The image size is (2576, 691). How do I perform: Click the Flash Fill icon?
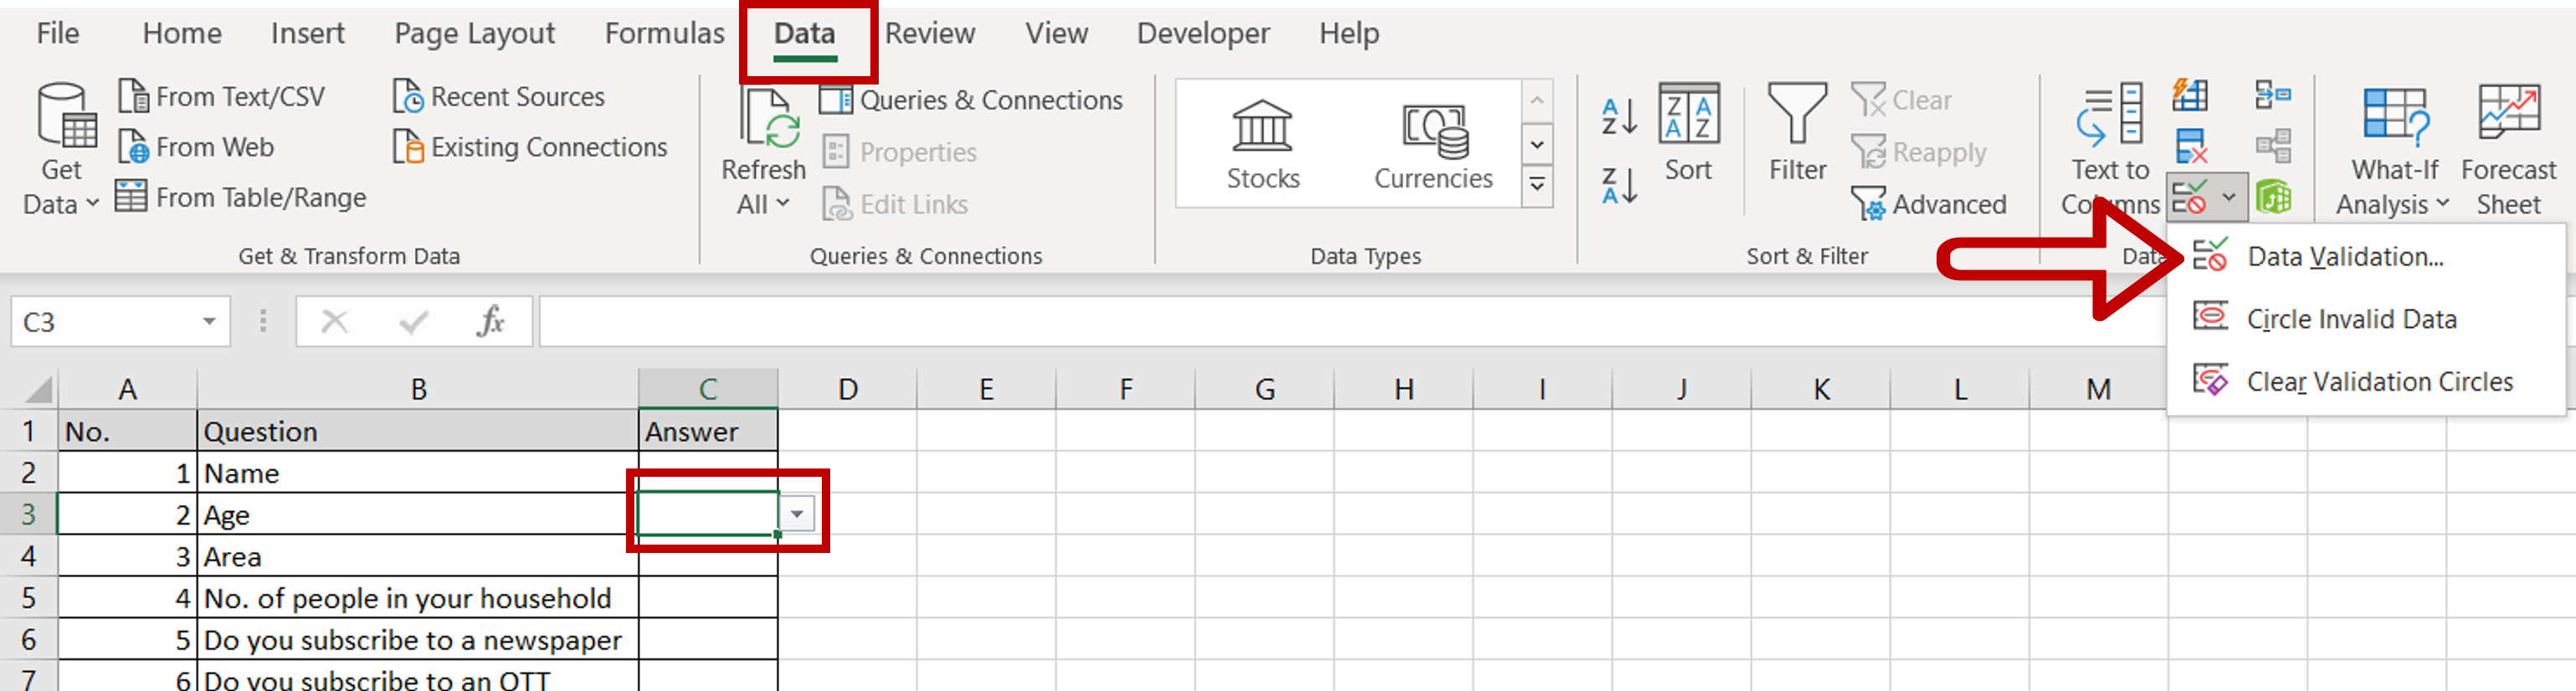point(2190,96)
